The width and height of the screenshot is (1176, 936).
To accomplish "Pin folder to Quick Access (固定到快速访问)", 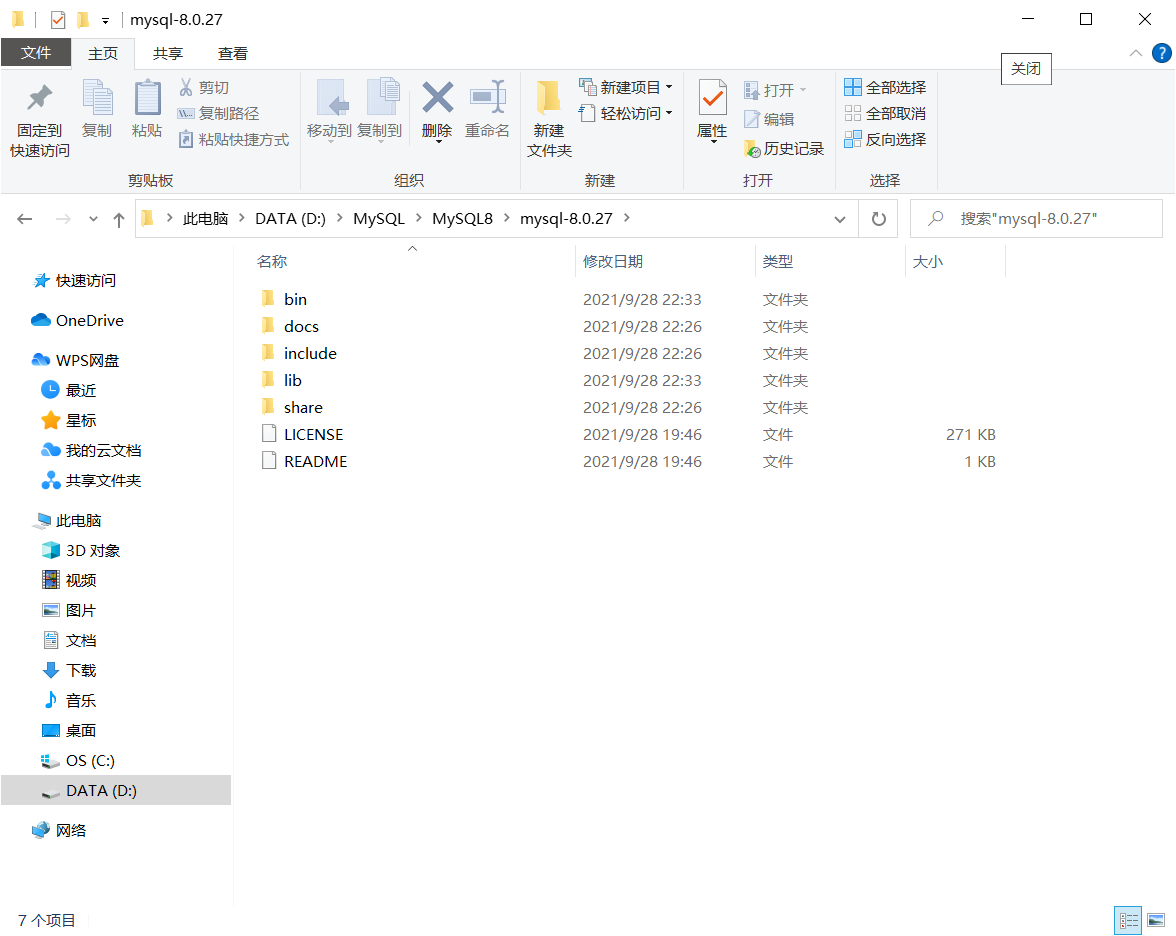I will [40, 120].
